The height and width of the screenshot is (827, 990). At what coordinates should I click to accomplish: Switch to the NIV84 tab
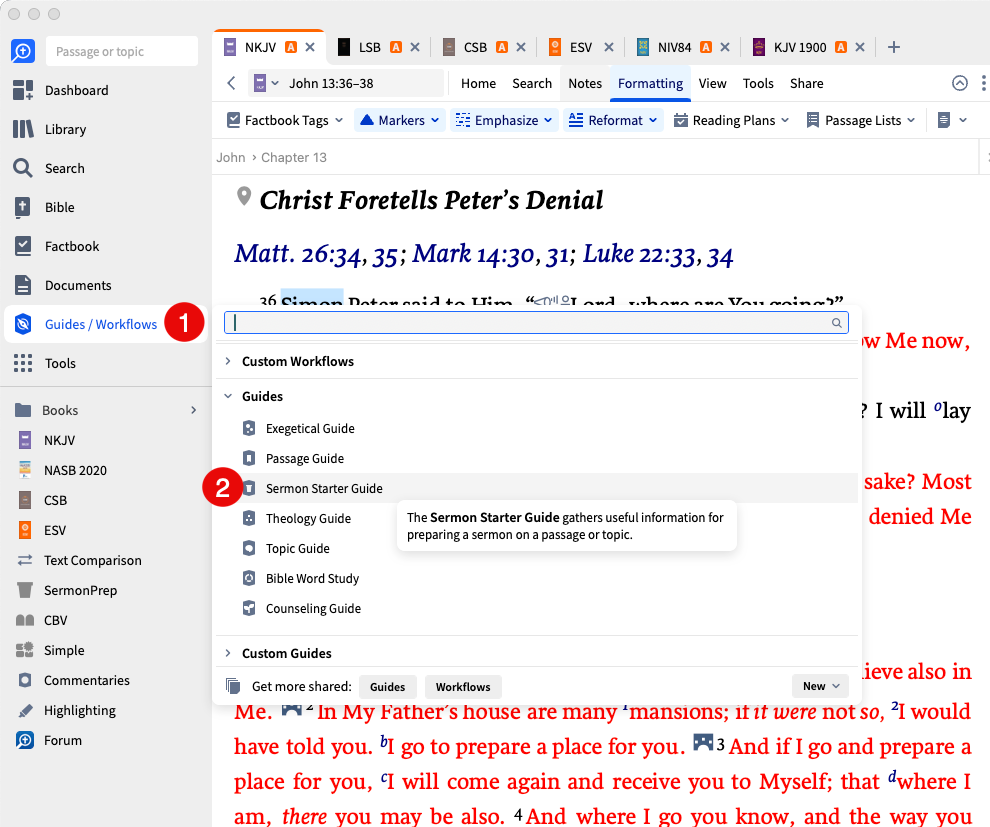674,47
